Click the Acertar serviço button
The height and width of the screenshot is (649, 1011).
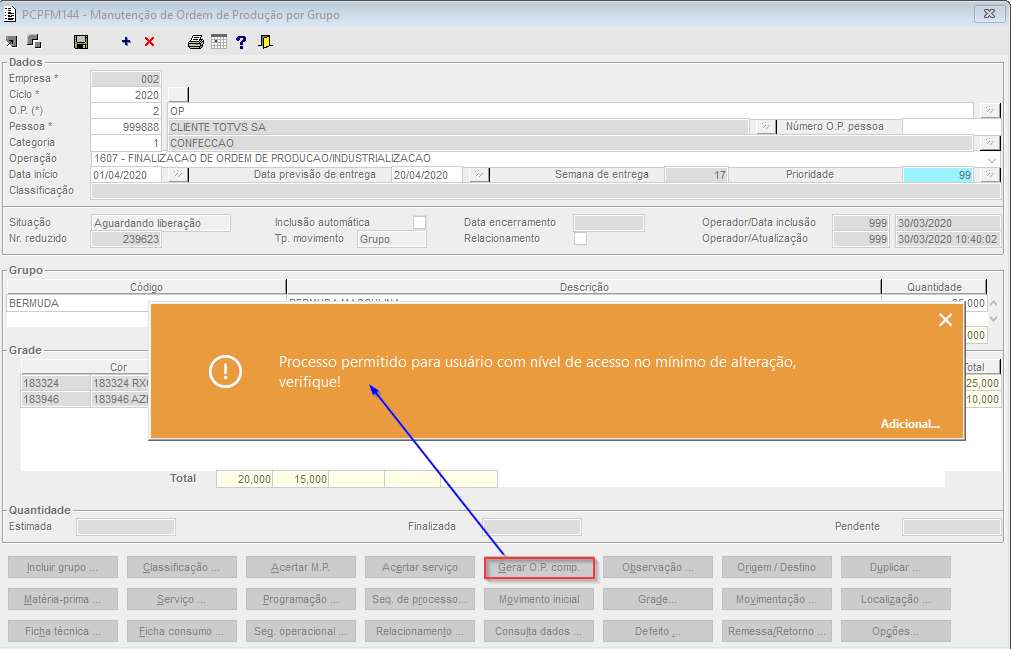point(420,567)
